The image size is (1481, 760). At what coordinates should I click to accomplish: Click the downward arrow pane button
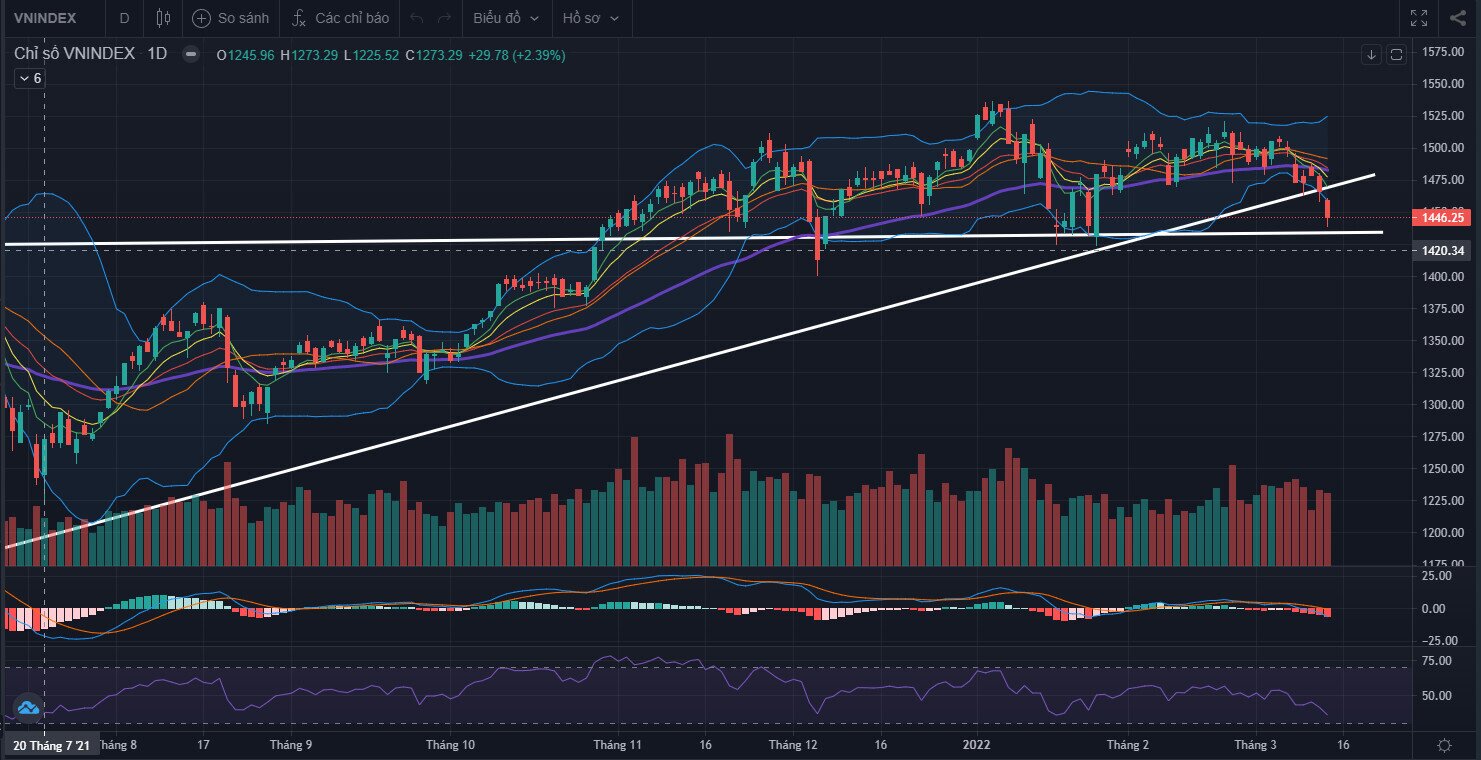tap(1371, 54)
